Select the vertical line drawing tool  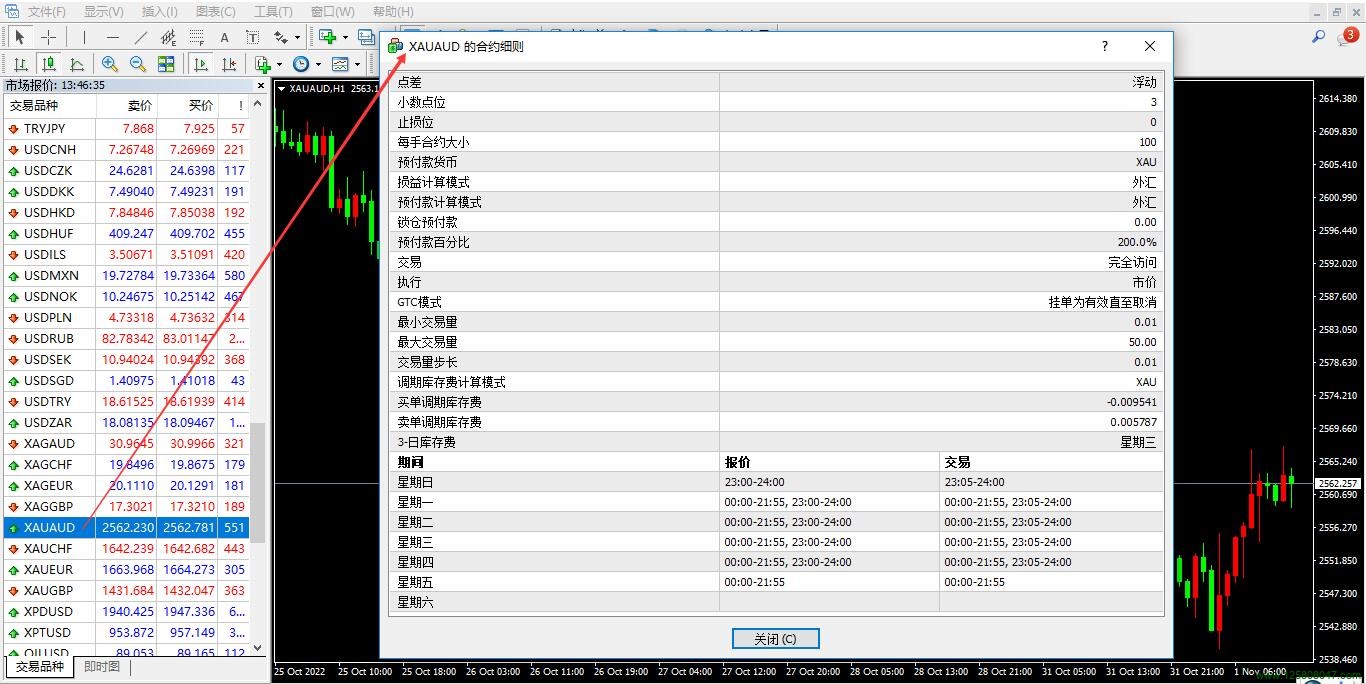[84, 37]
